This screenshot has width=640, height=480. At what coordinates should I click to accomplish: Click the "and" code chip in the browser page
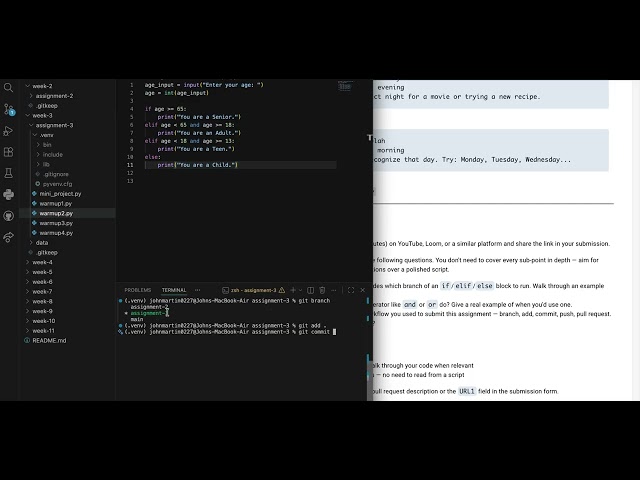point(410,304)
